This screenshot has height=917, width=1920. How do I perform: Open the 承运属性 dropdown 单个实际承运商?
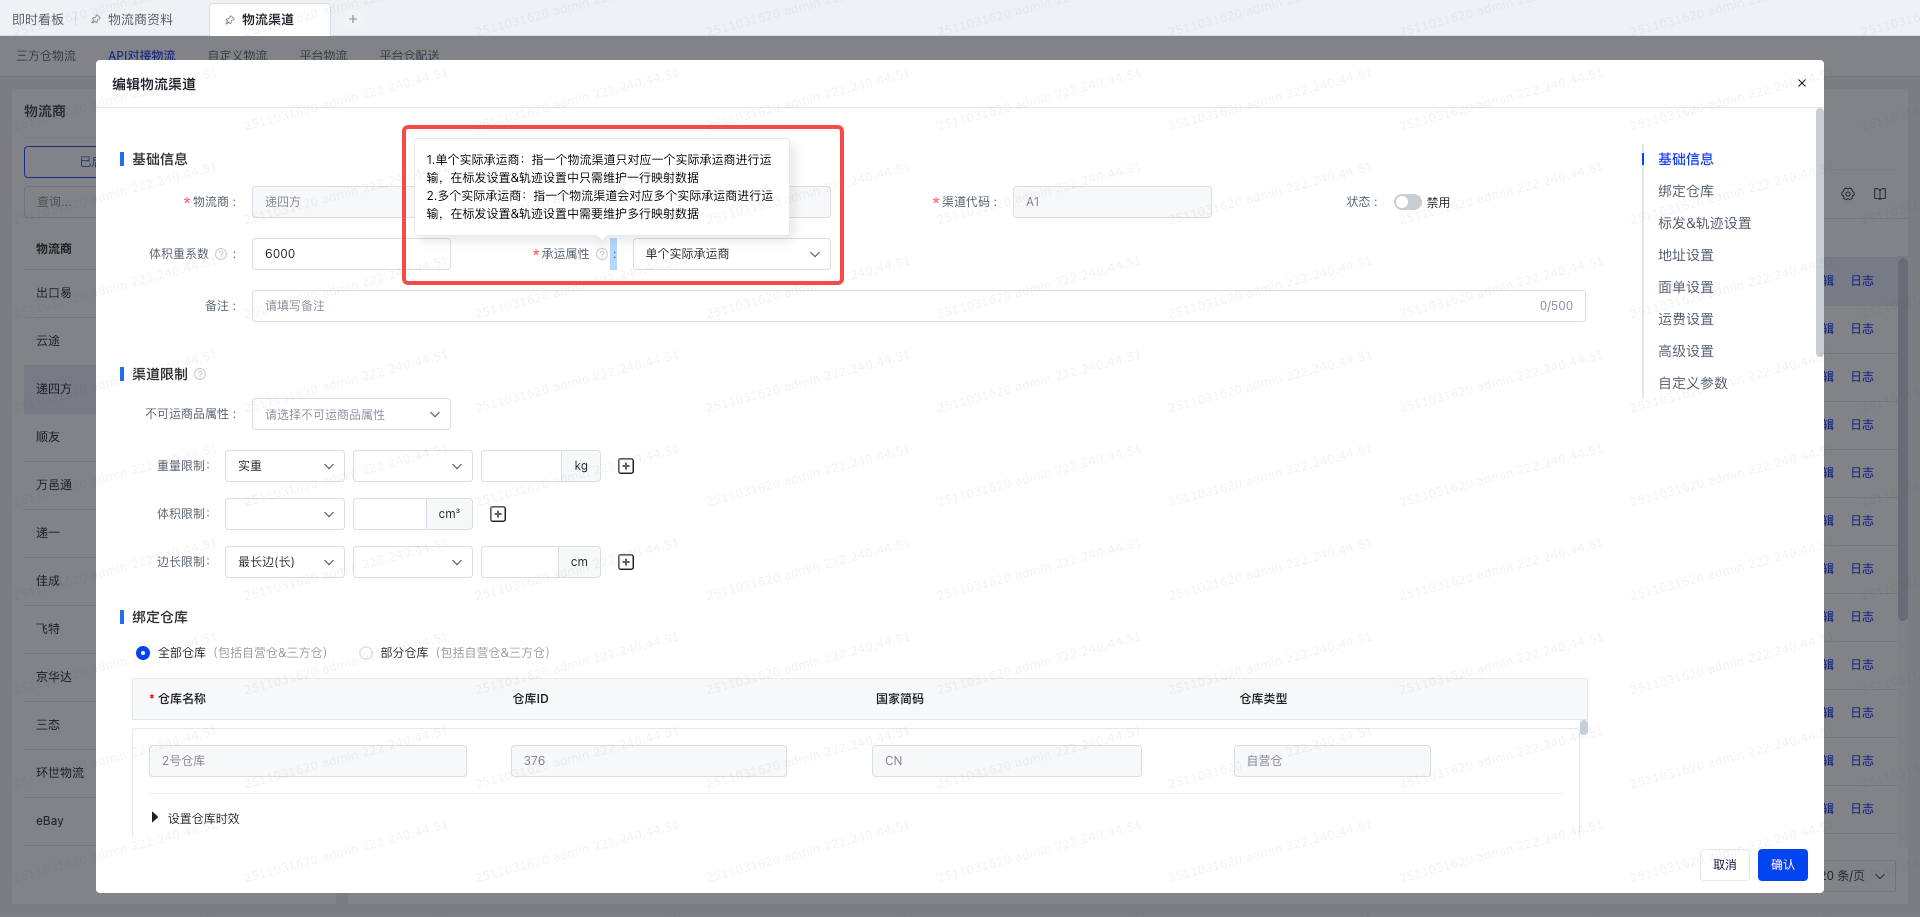[732, 254]
